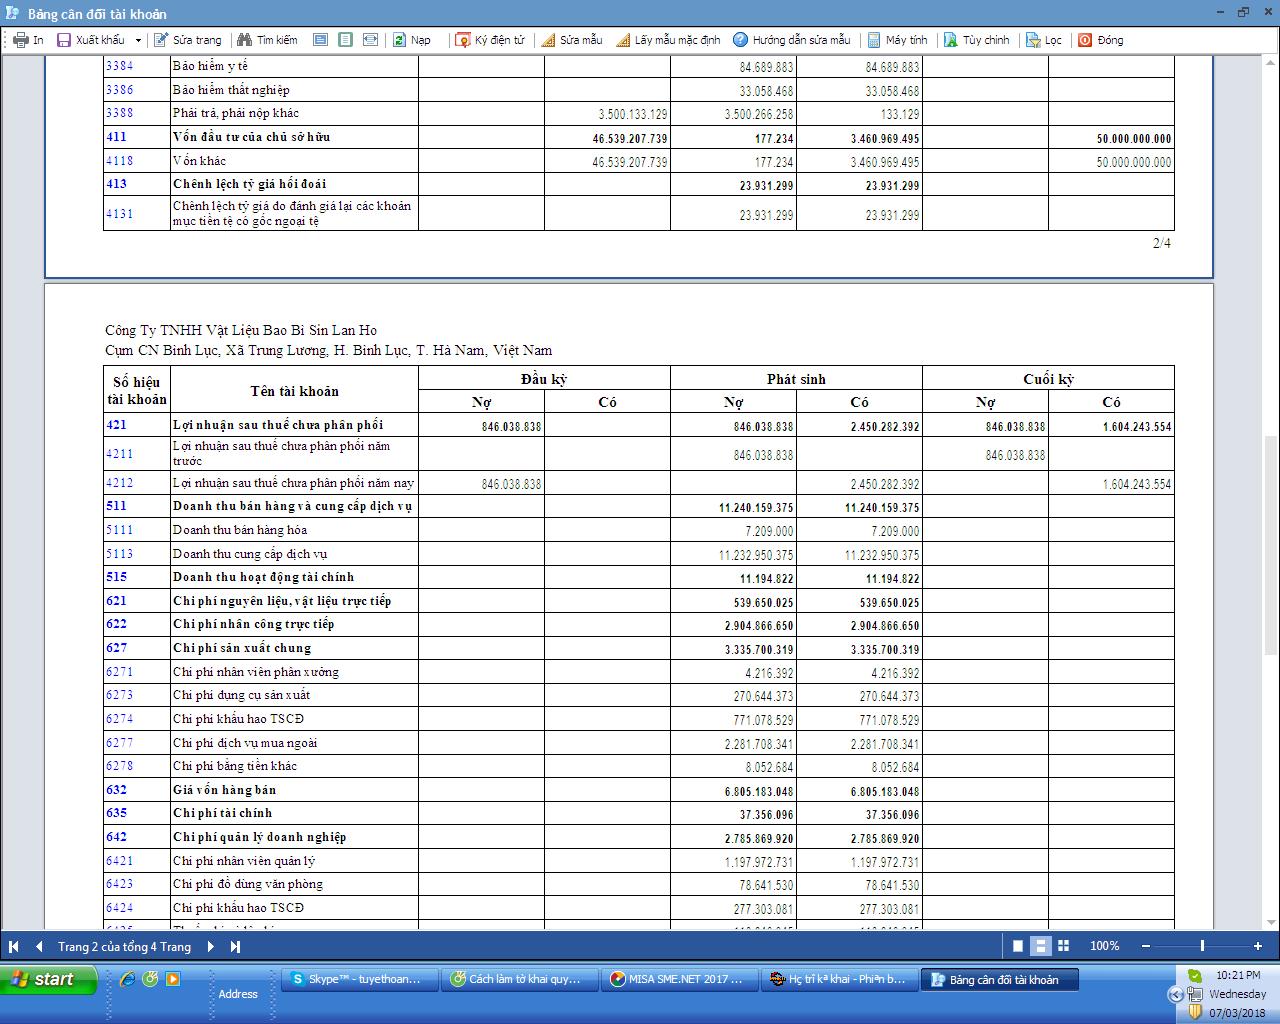Viewport: 1280px width, 1024px height.
Task: Launch Internet Explorer from quick launch
Action: coord(128,980)
